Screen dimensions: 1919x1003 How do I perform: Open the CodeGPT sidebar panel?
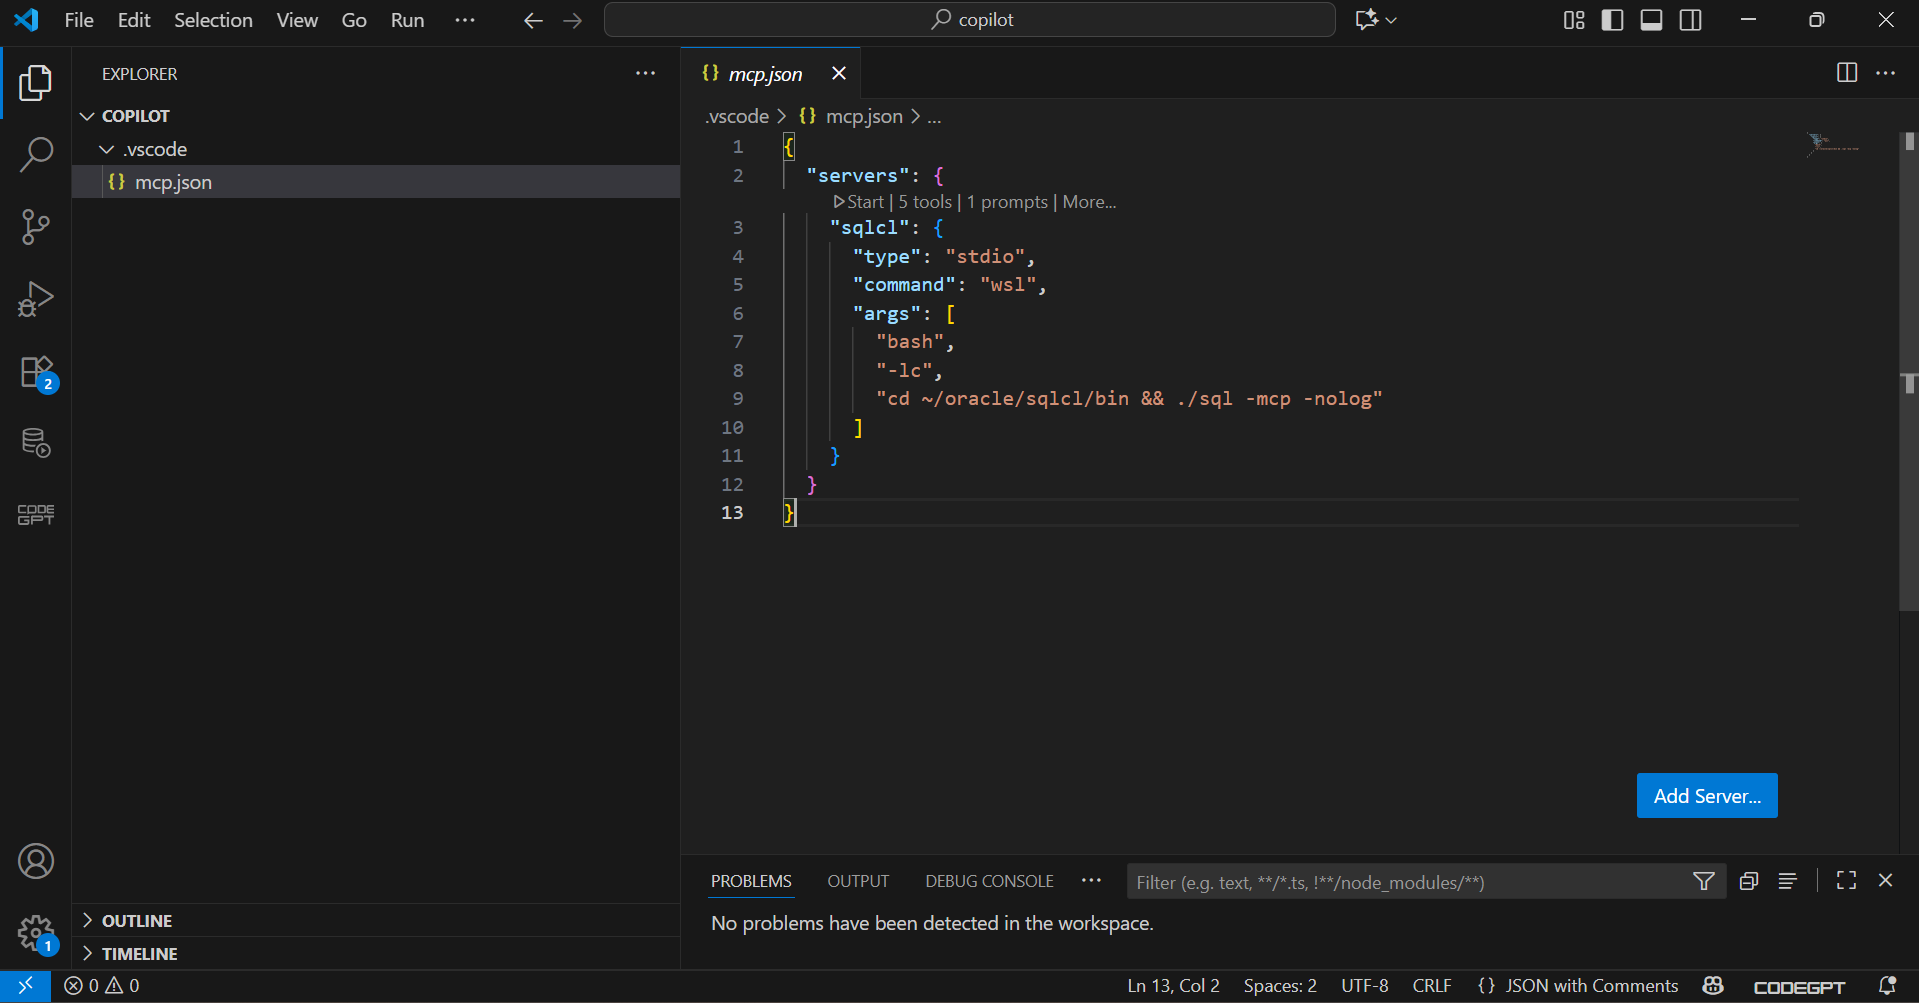pyautogui.click(x=36, y=515)
